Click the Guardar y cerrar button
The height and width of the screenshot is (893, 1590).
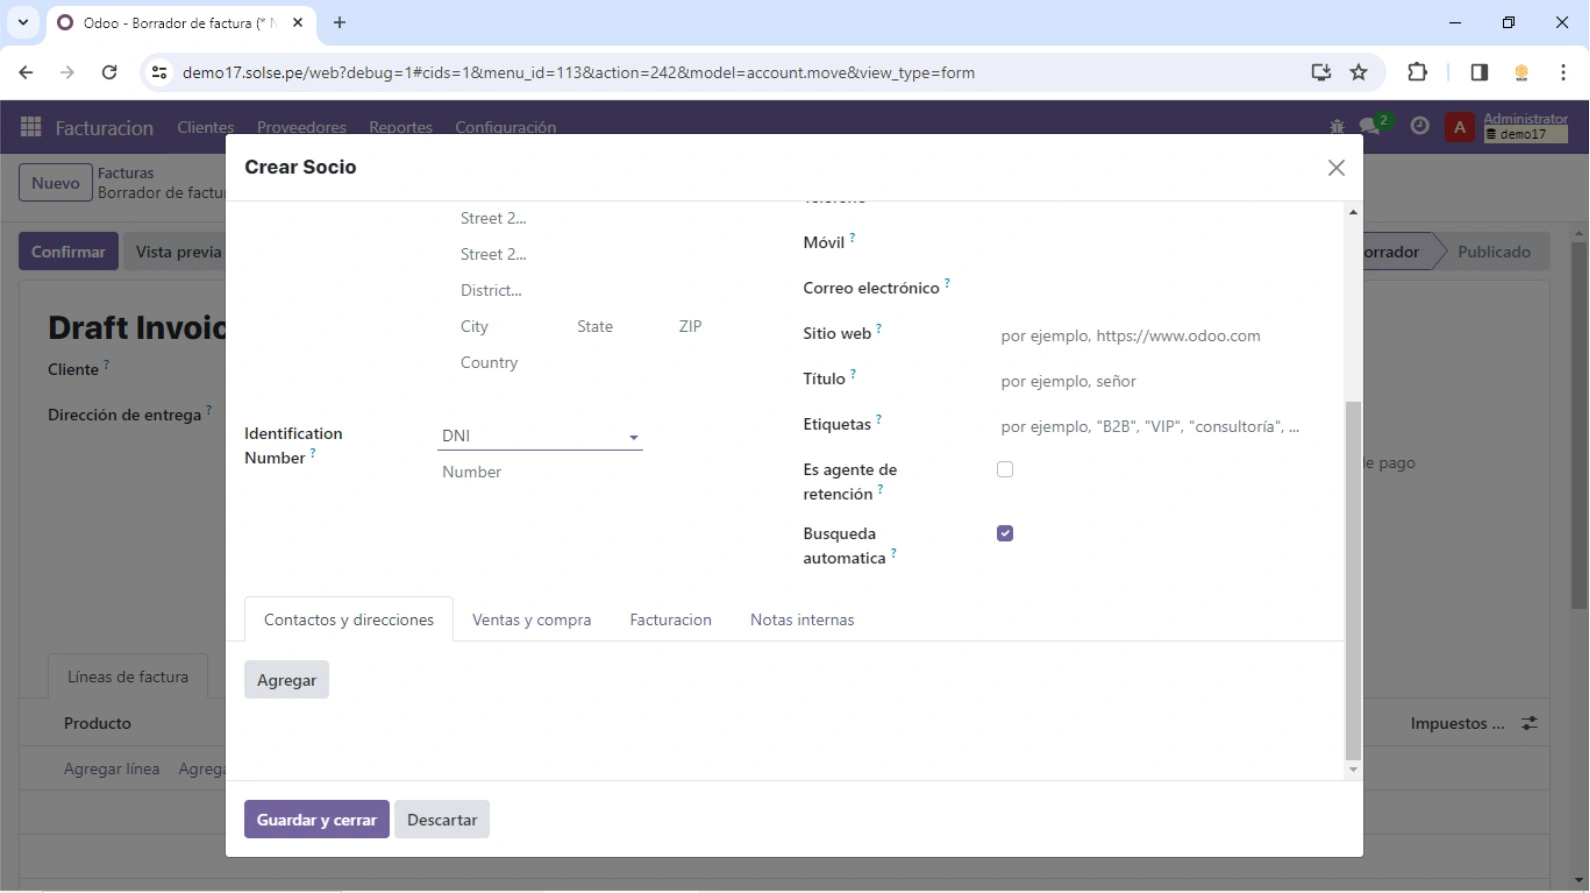point(316,820)
